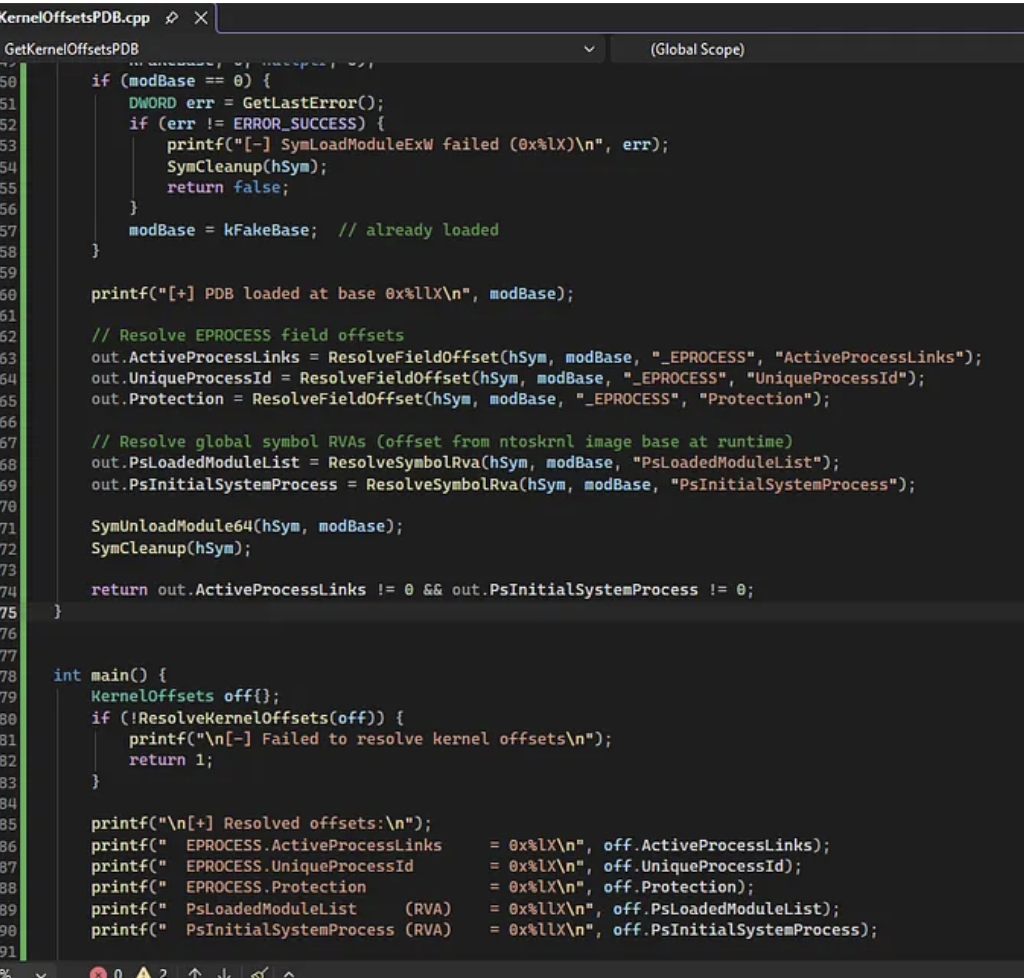Click the 'return false;' statement
Screen dimensions: 1024x978
point(227,187)
